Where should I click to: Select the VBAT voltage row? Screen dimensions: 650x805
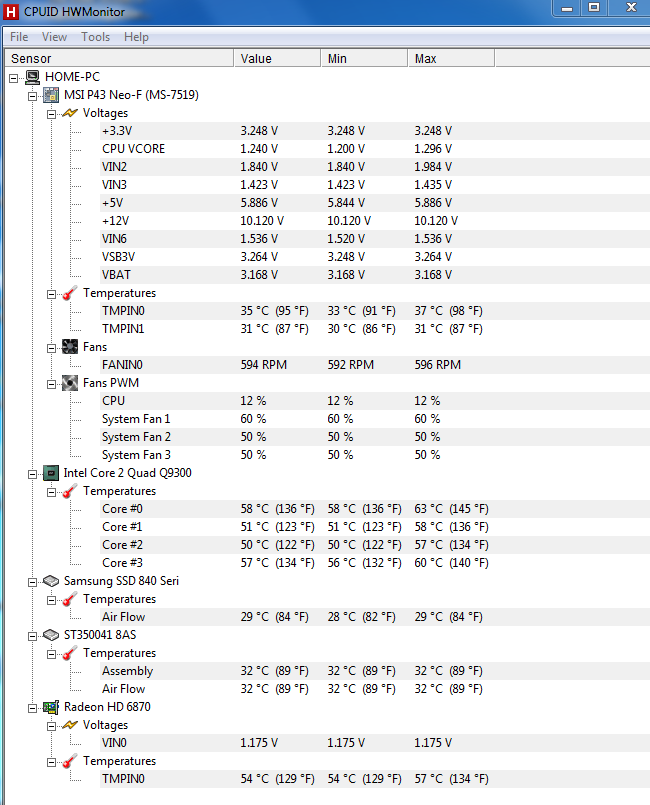[x=375, y=275]
